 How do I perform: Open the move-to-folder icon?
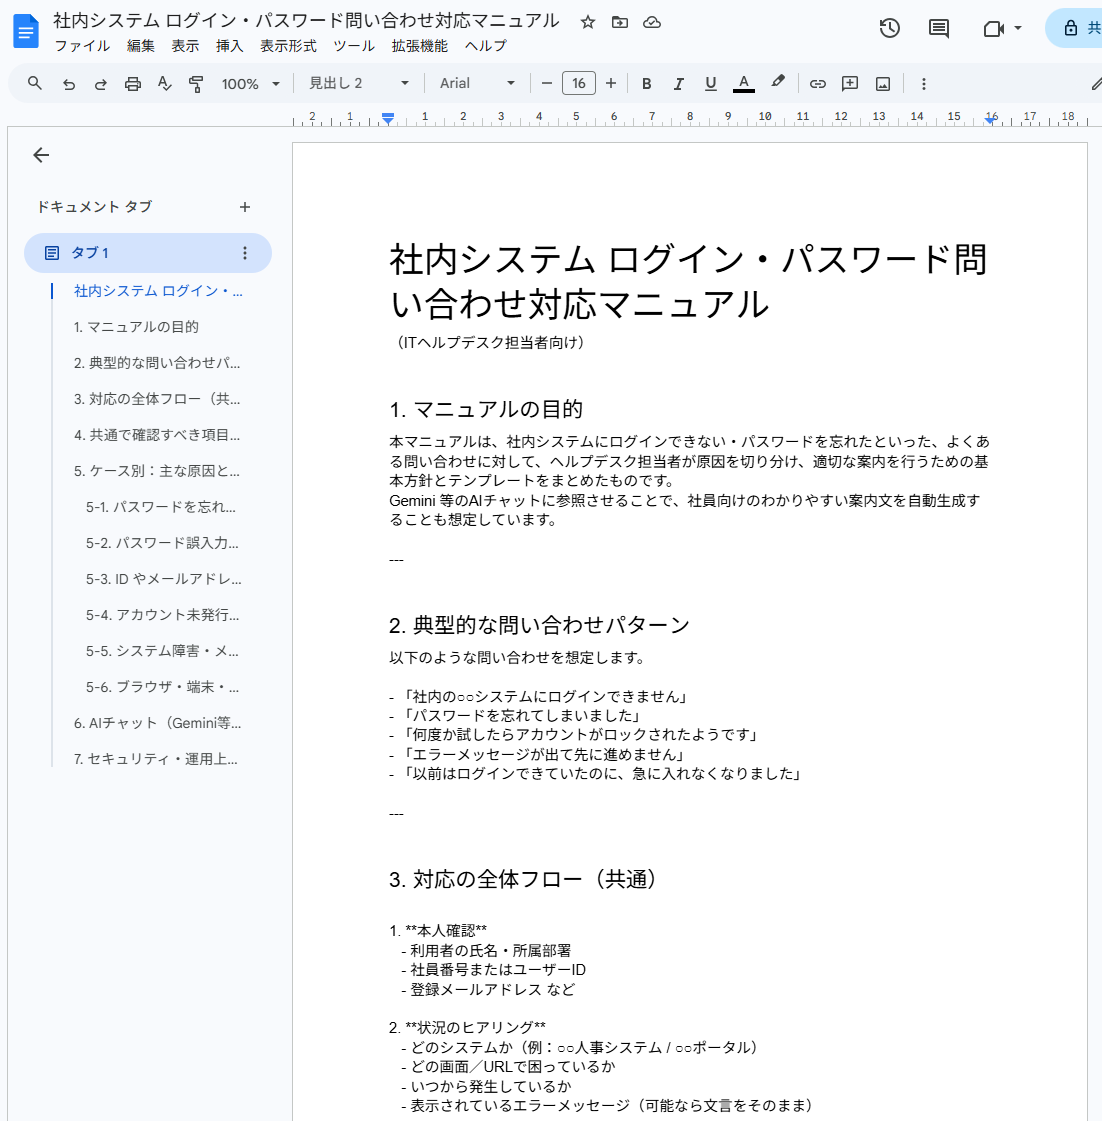620,22
